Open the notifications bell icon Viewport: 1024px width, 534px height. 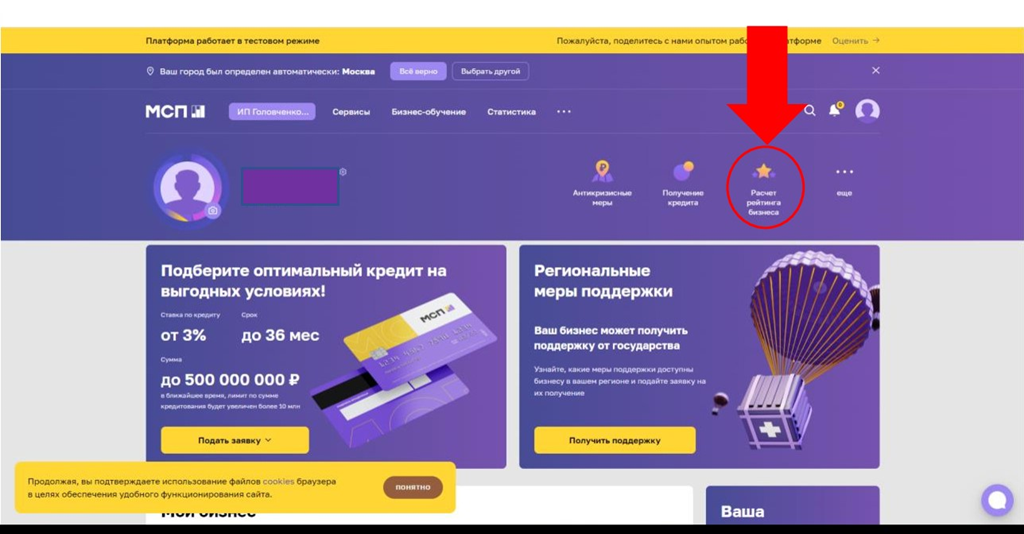[835, 110]
